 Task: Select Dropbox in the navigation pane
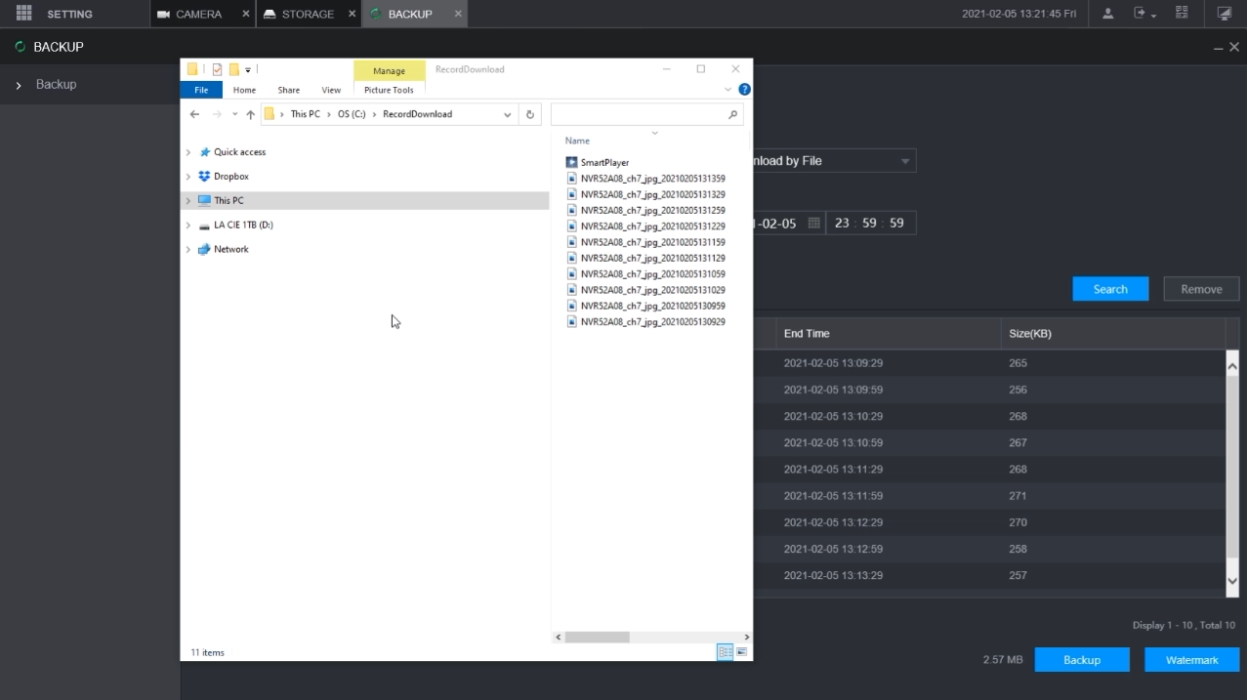(x=231, y=176)
